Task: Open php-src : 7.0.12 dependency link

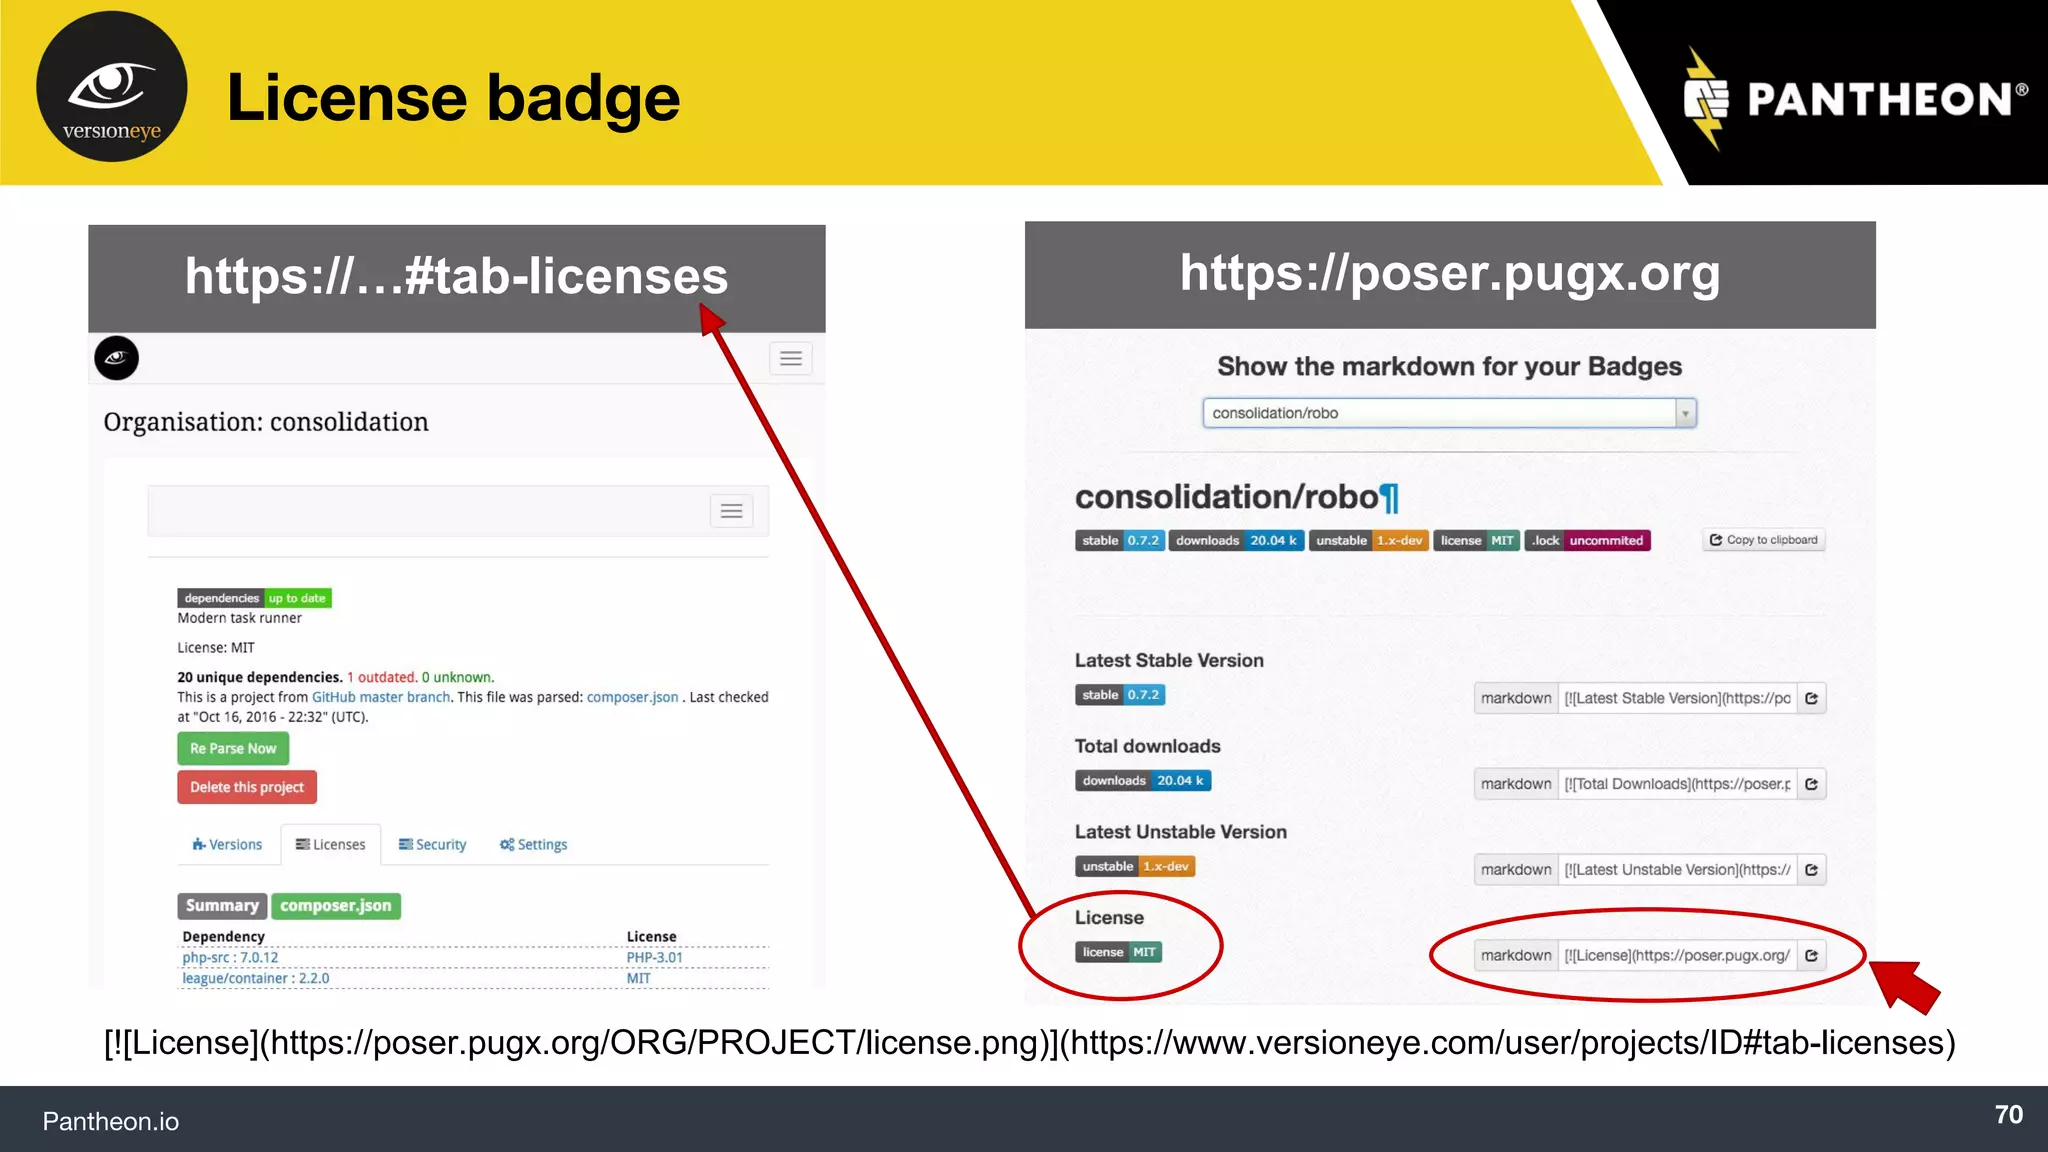Action: [x=230, y=958]
